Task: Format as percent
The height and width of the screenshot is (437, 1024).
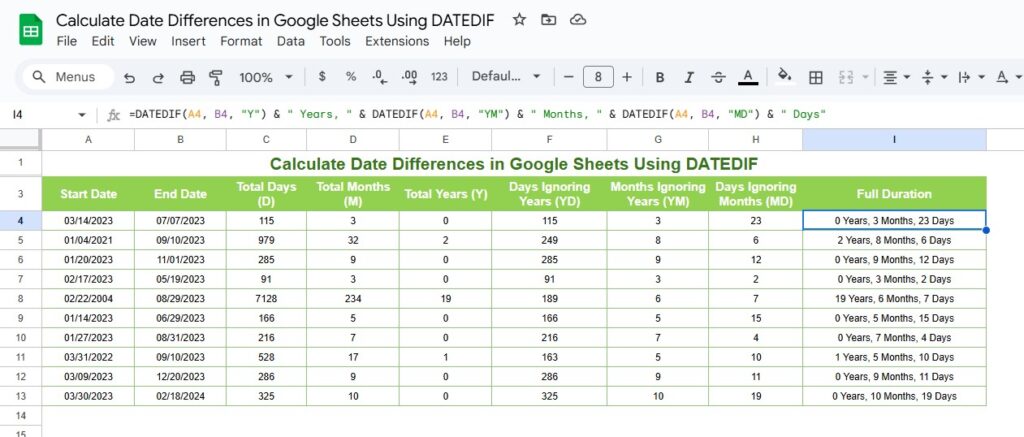Action: 351,76
